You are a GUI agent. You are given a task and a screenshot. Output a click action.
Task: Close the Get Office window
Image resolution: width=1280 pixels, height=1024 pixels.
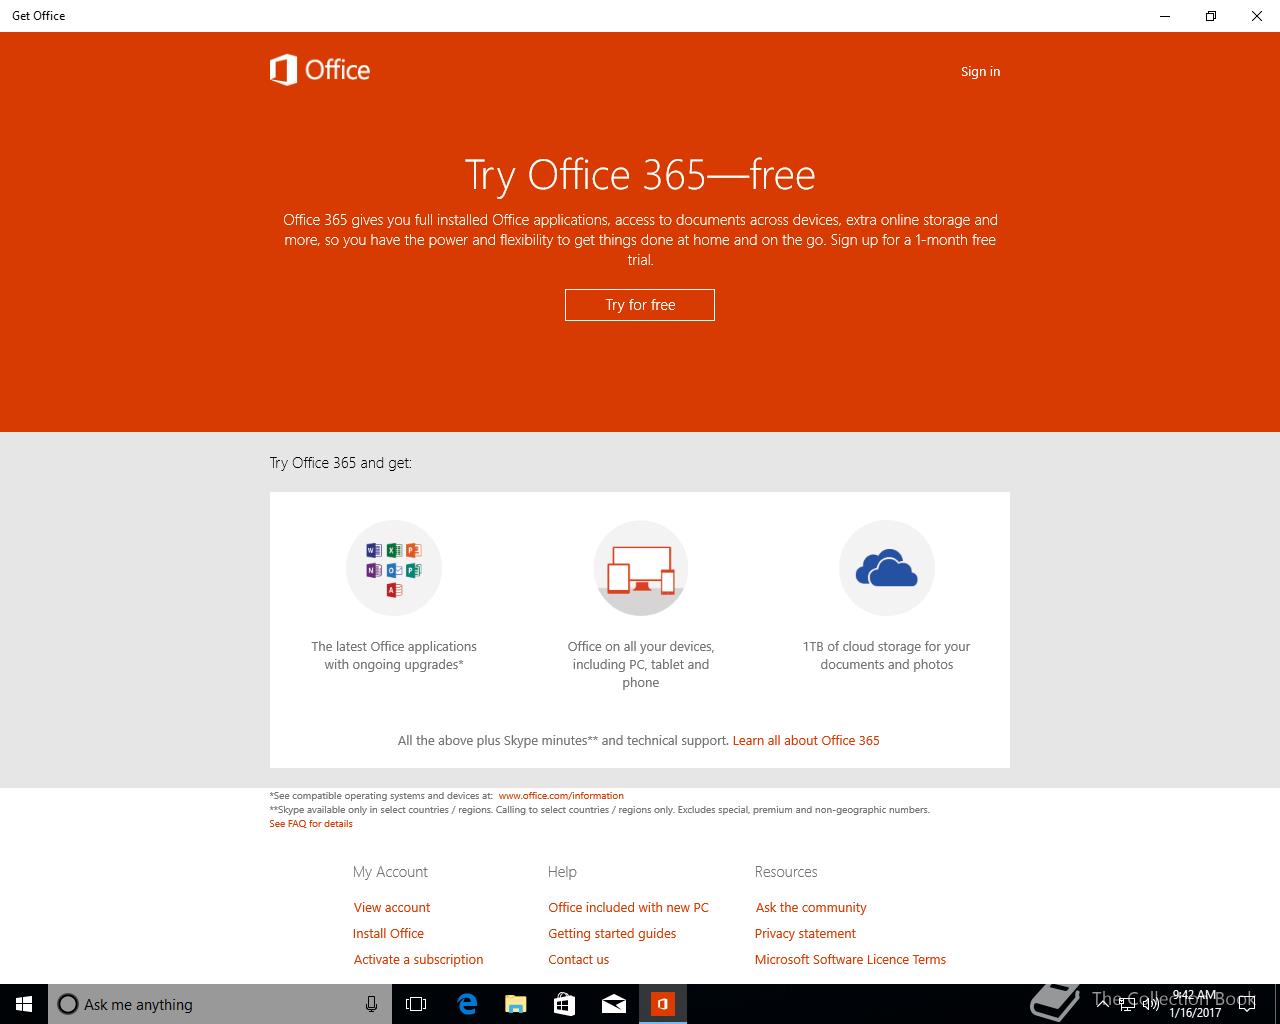coord(1257,16)
